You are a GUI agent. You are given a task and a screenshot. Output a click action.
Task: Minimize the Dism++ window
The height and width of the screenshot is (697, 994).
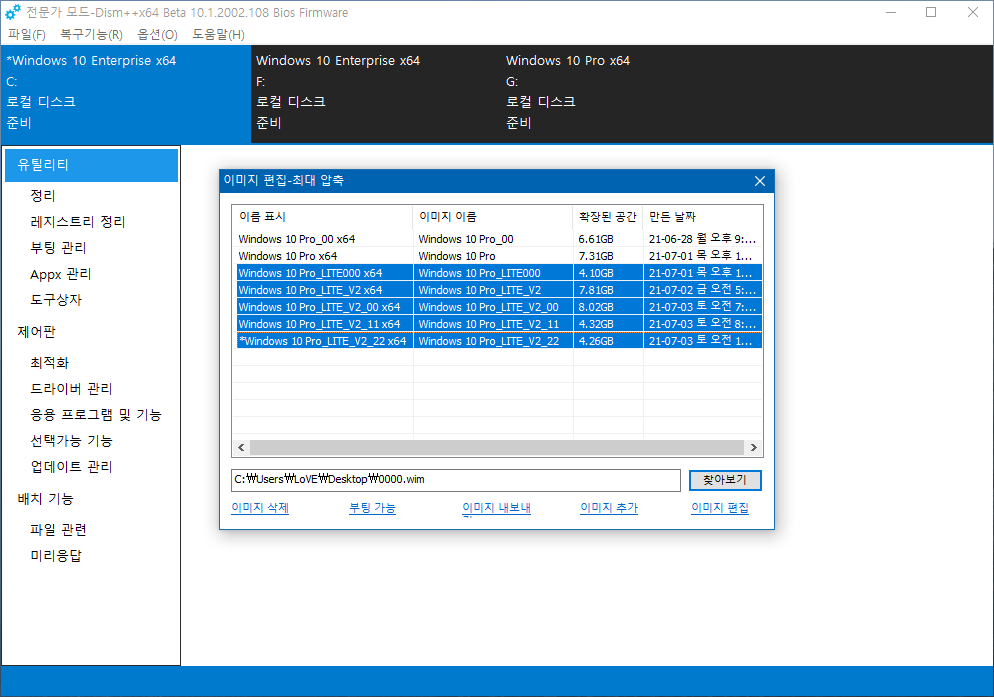[x=891, y=12]
